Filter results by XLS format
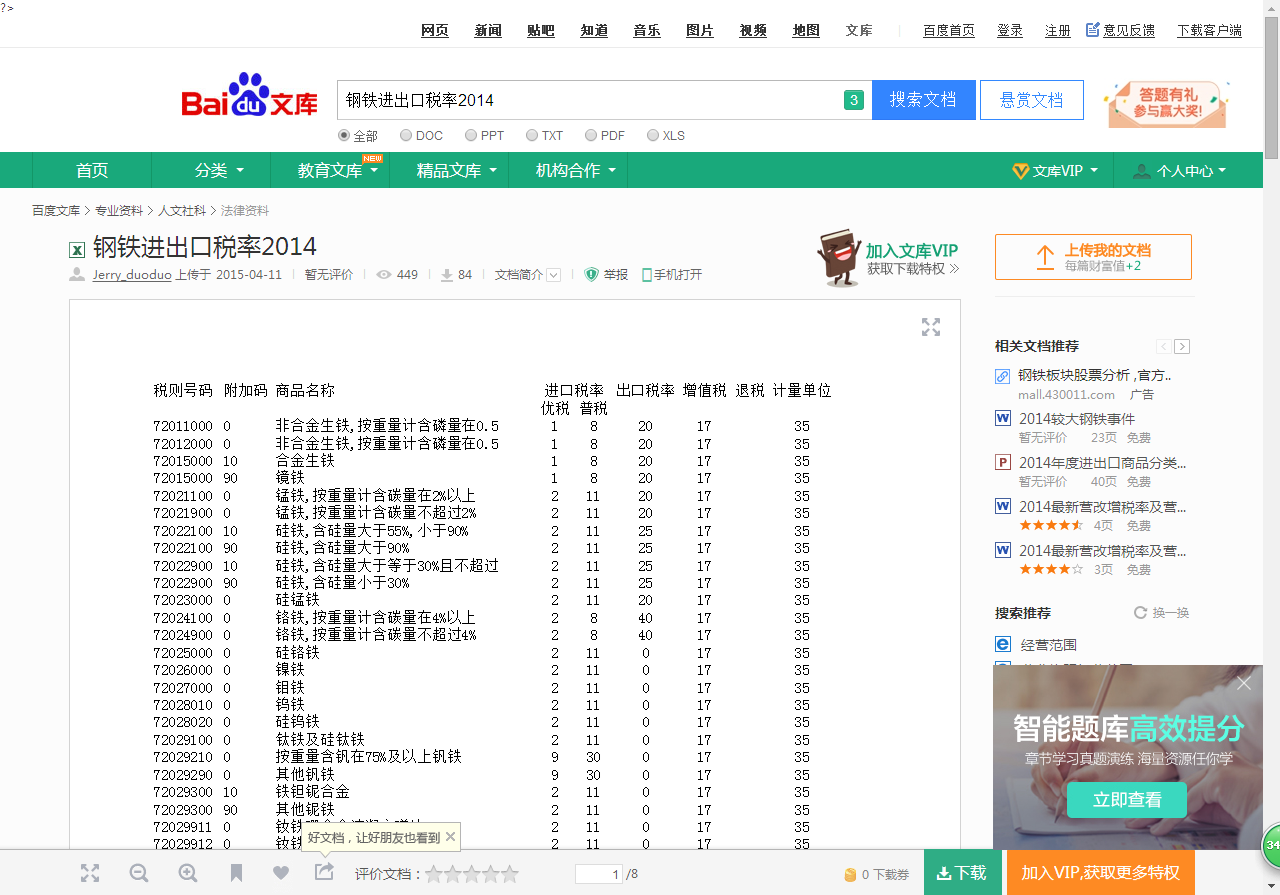This screenshot has height=895, width=1280. (651, 135)
